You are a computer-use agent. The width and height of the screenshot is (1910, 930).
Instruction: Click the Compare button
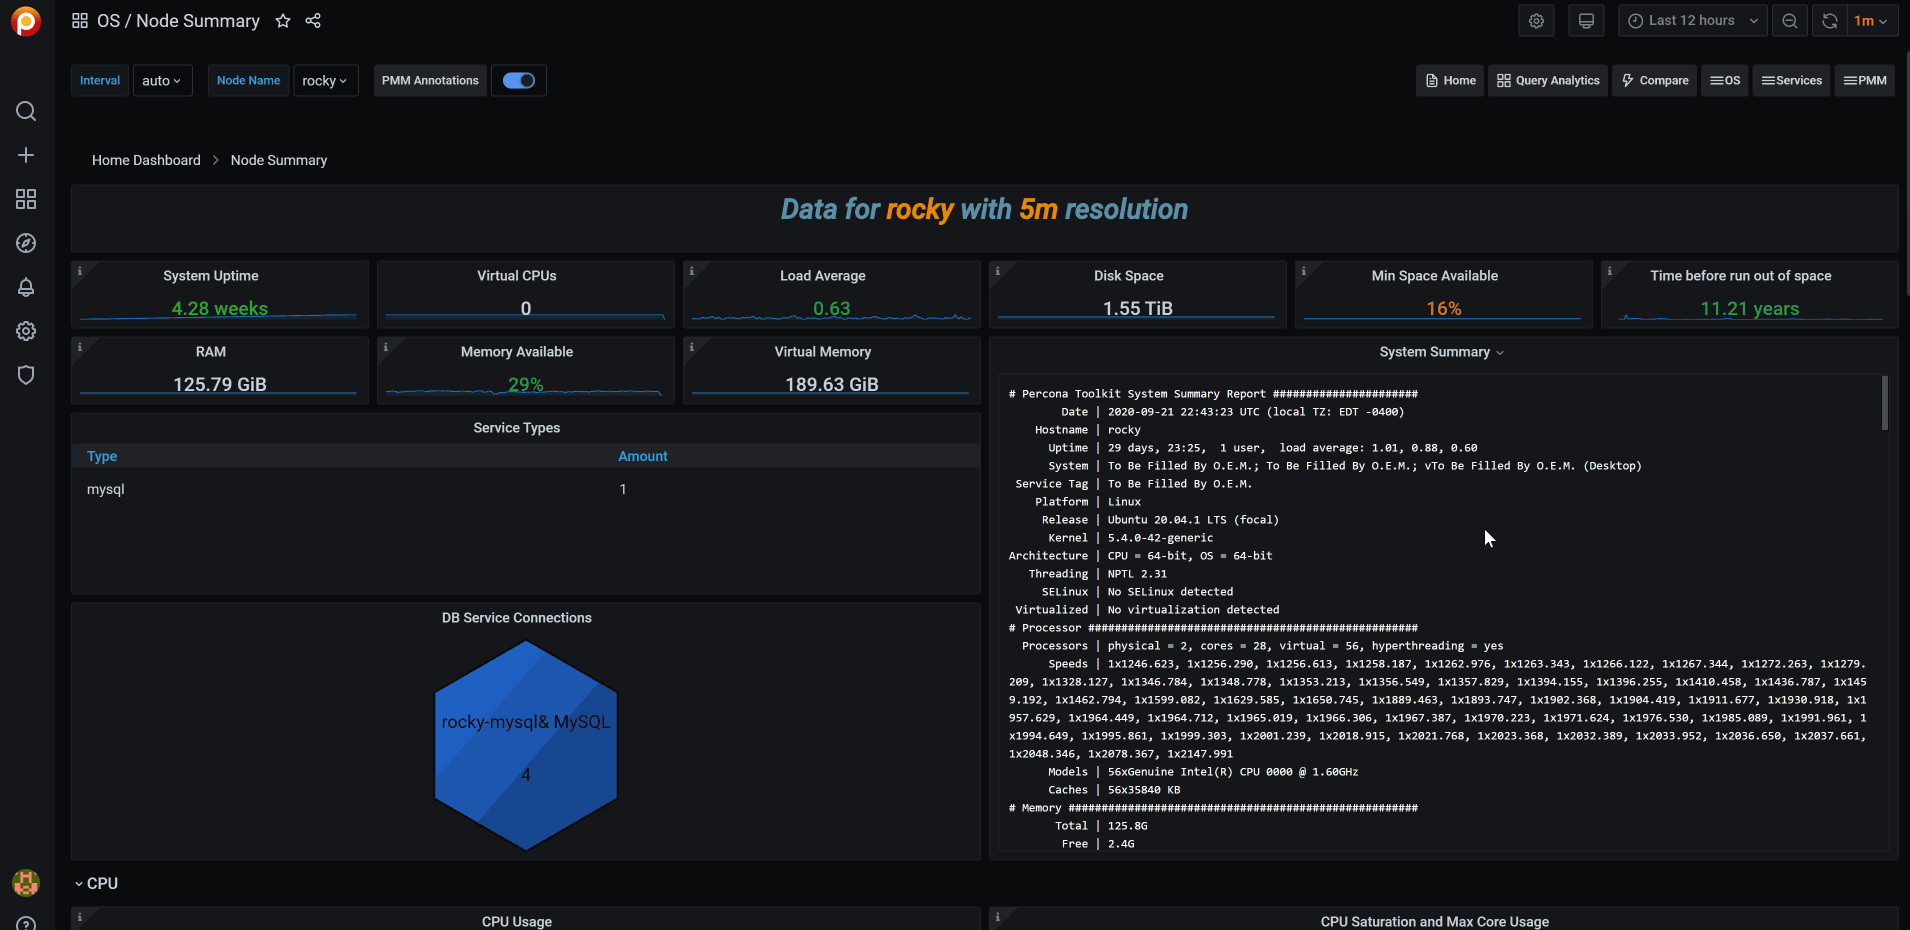tap(1654, 80)
